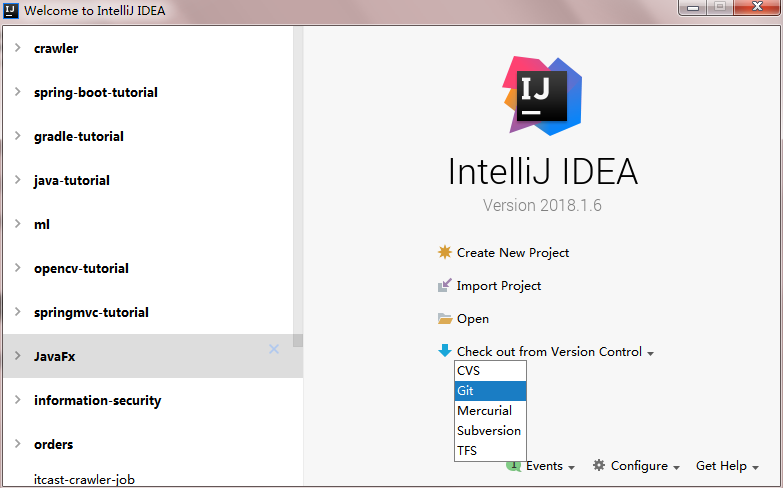The width and height of the screenshot is (783, 488).
Task: Open the springmvc-tutorial project
Action: tap(91, 312)
